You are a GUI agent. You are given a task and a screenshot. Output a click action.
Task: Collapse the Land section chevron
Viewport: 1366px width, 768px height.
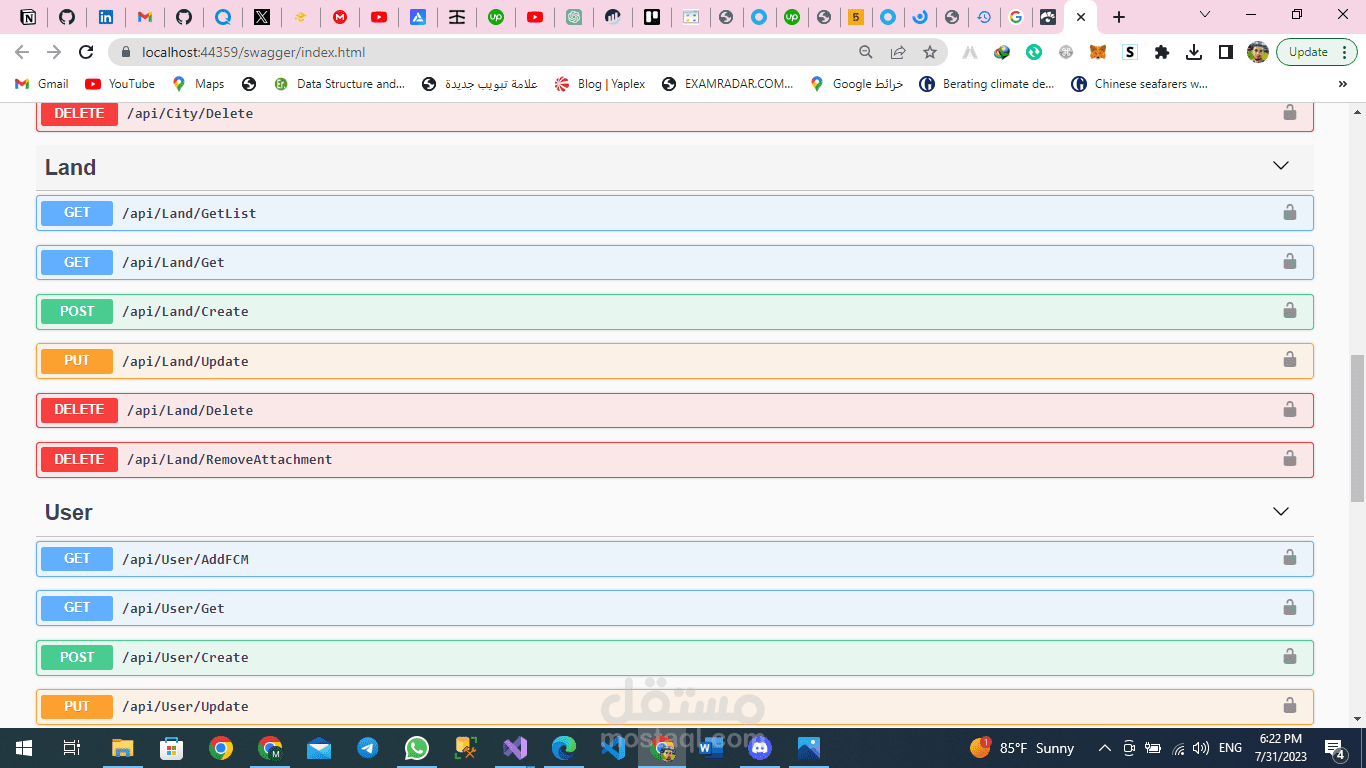(1281, 166)
